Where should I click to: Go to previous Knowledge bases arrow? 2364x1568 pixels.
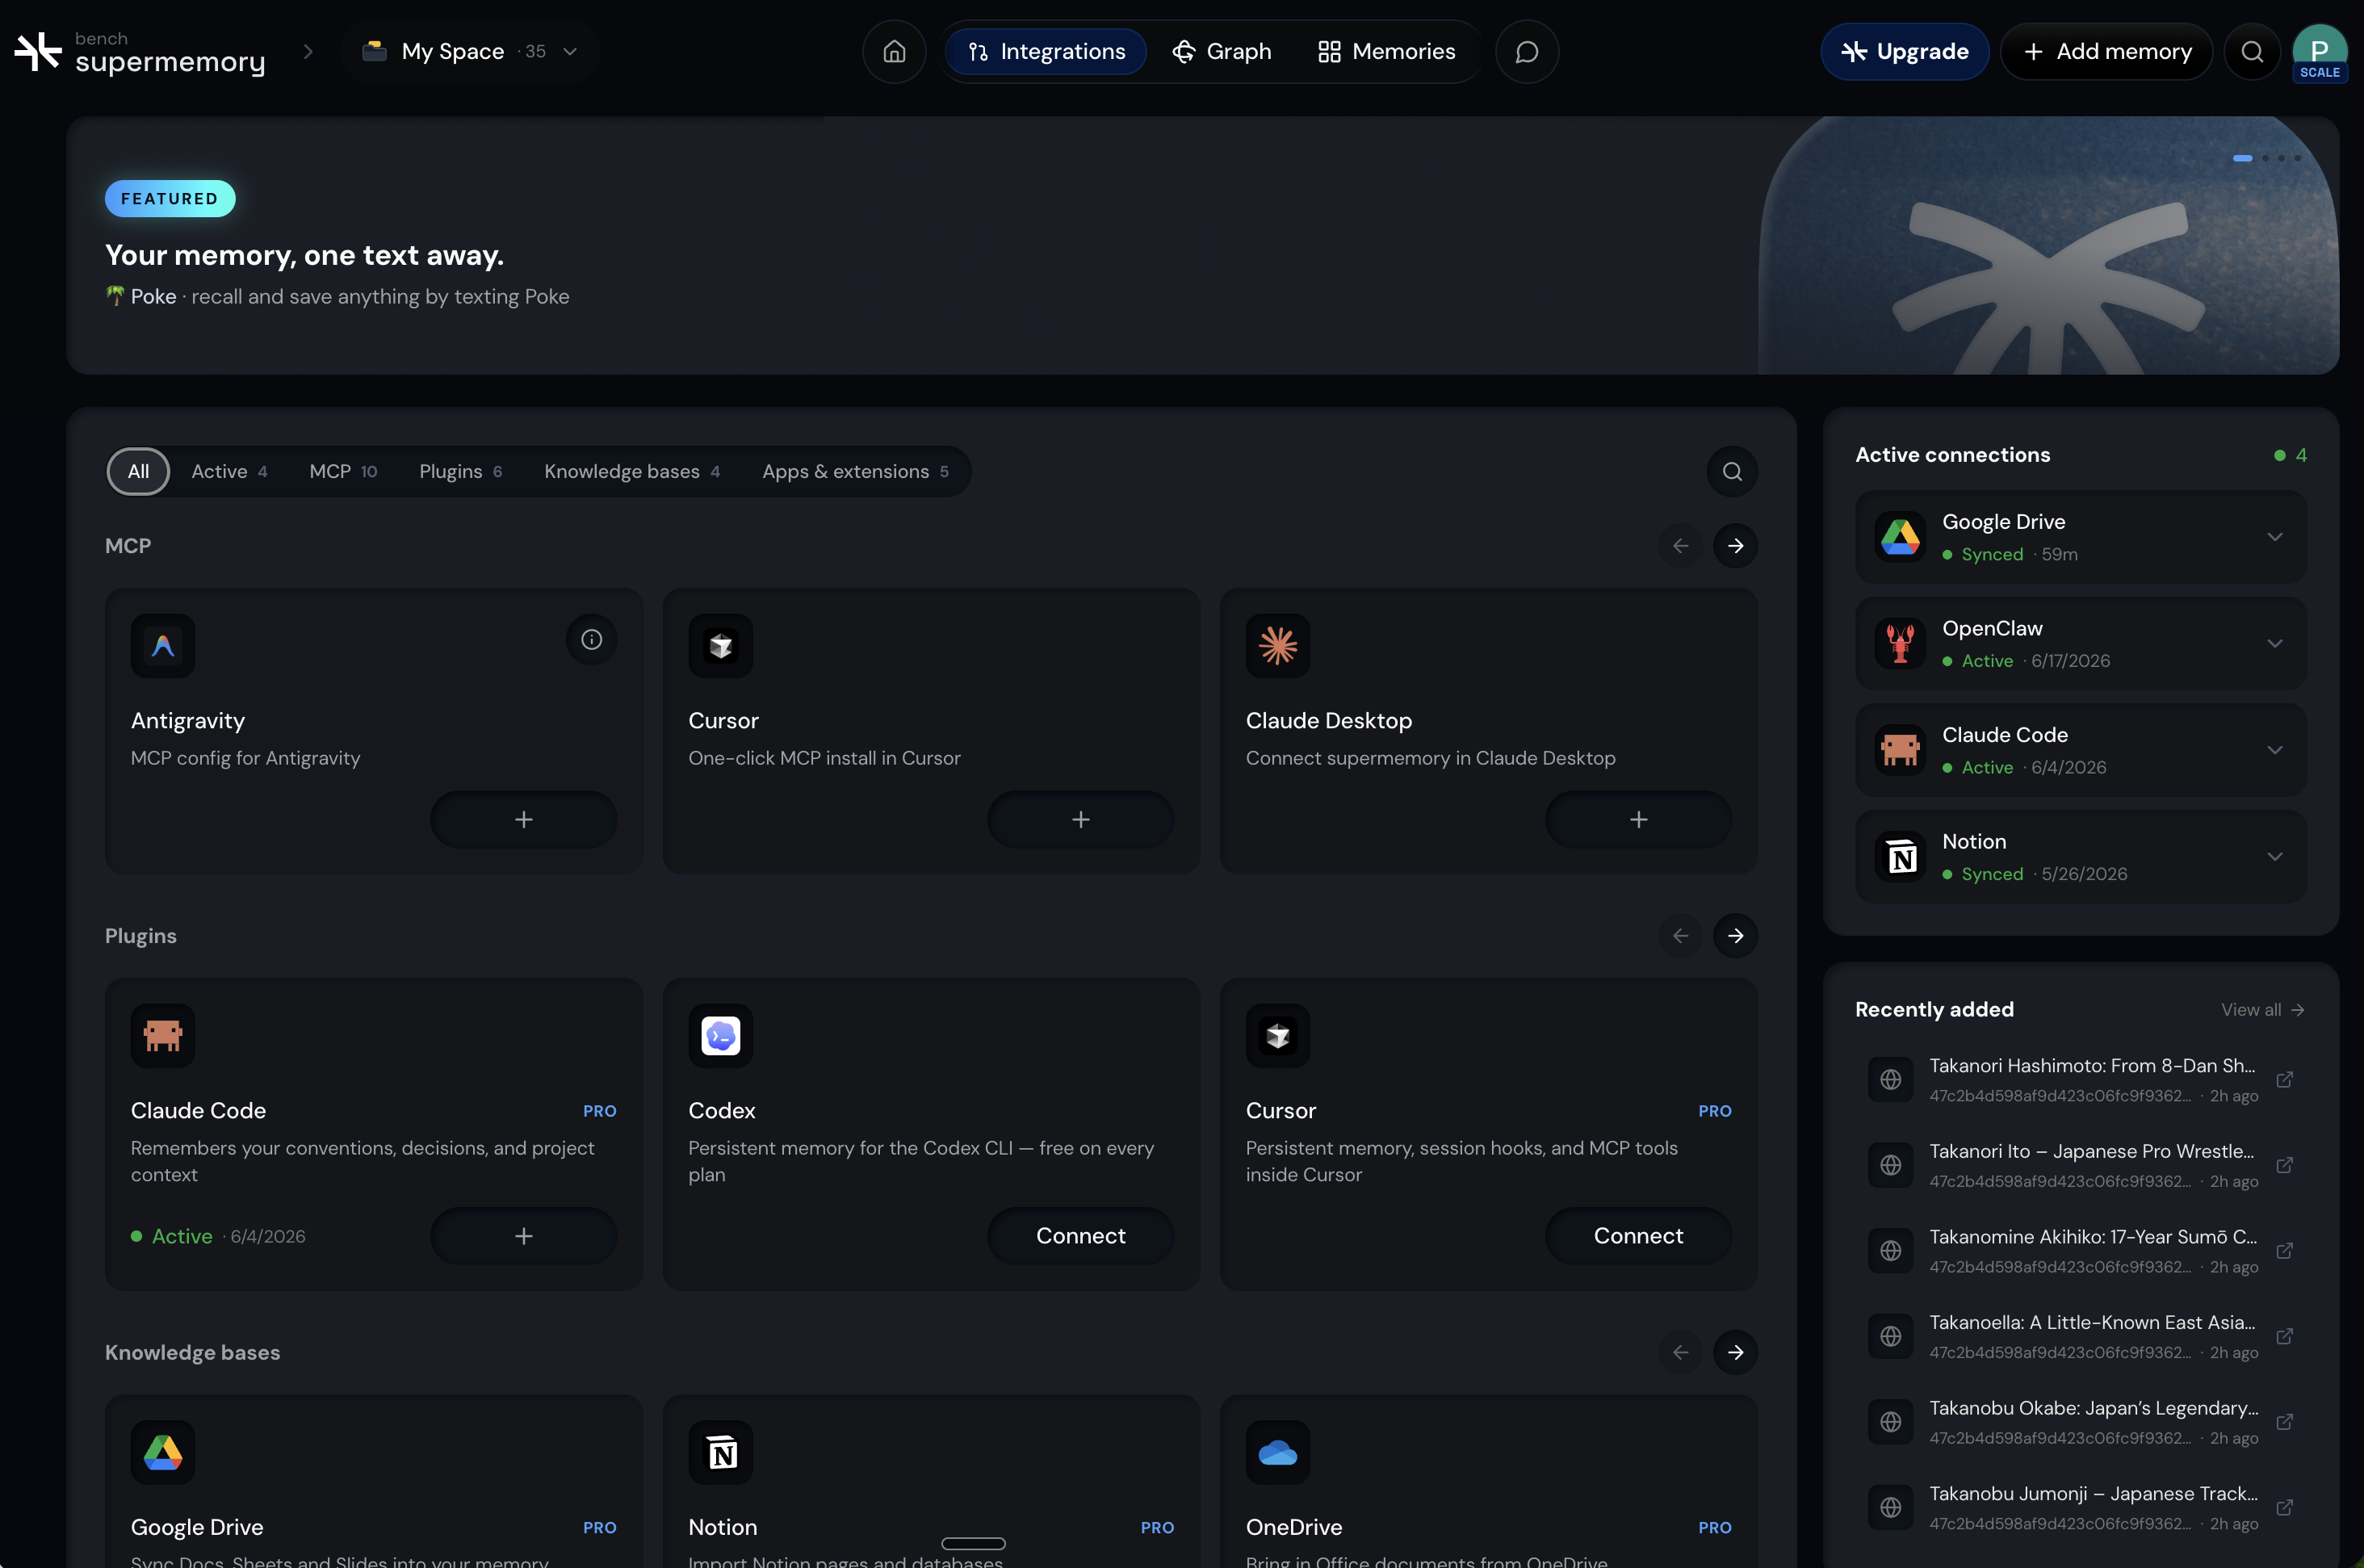[x=1680, y=1352]
